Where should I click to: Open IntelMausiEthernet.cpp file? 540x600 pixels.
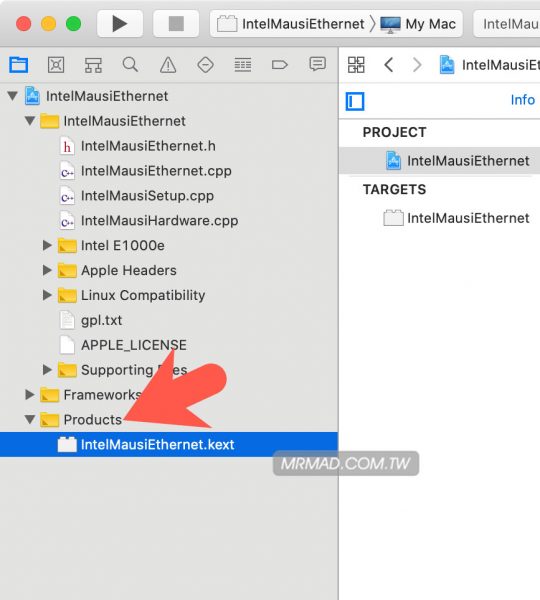click(169, 171)
